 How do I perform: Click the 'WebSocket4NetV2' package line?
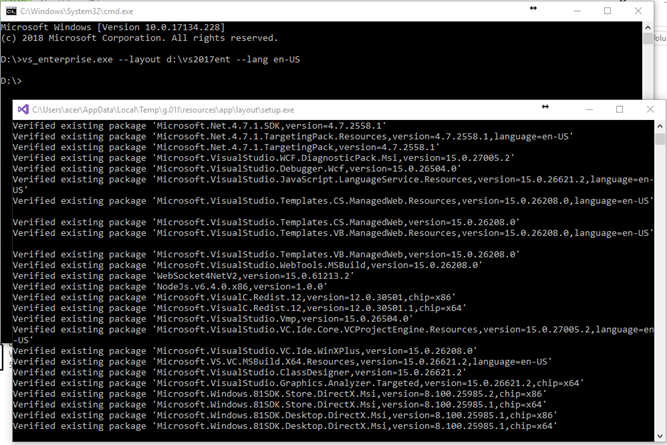183,276
